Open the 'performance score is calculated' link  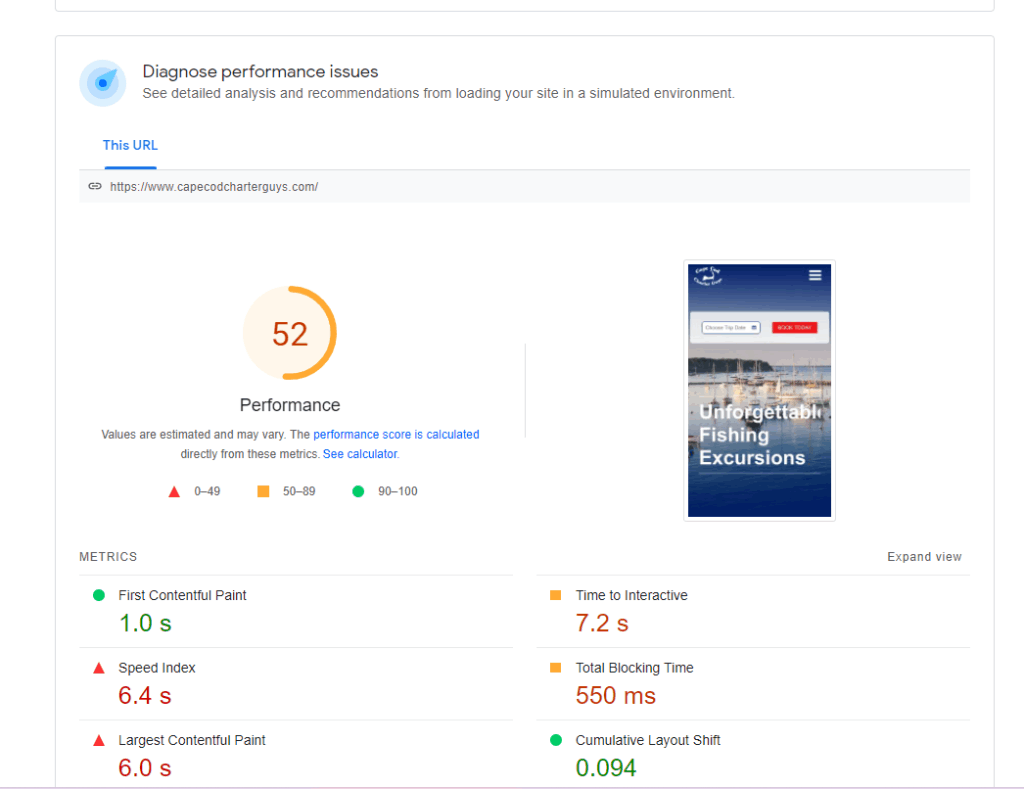tap(396, 435)
